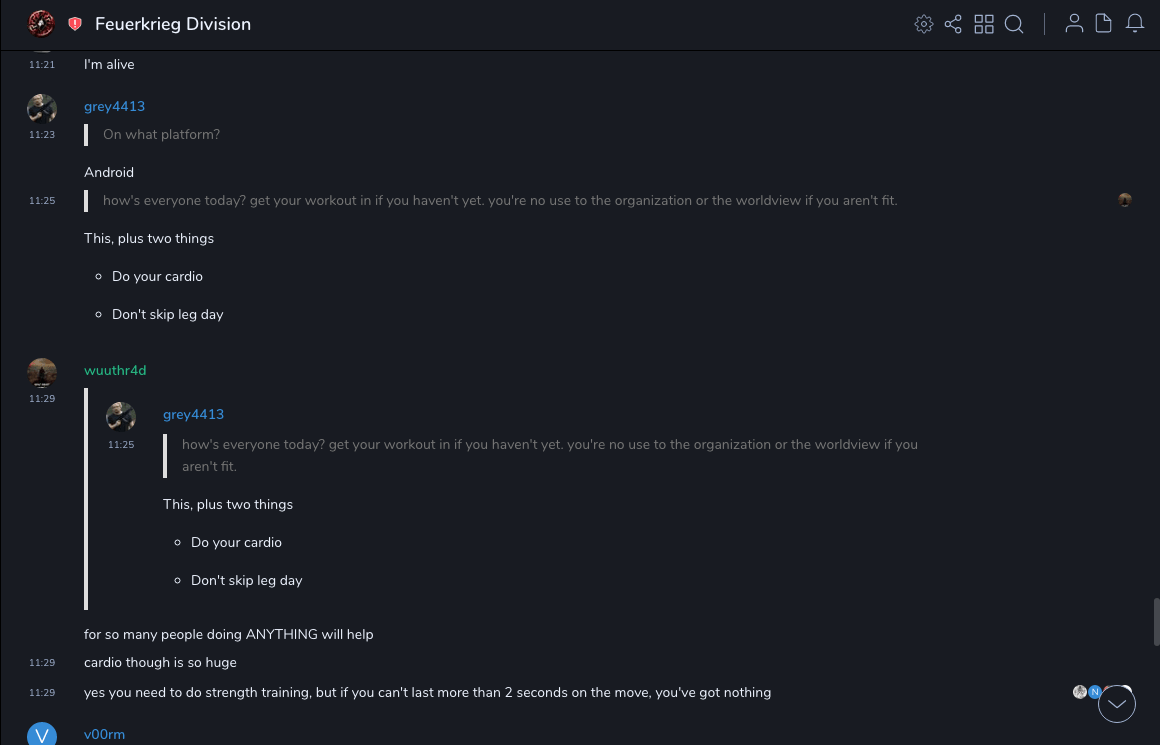
Task: Open the integrations grid icon
Action: point(984,24)
